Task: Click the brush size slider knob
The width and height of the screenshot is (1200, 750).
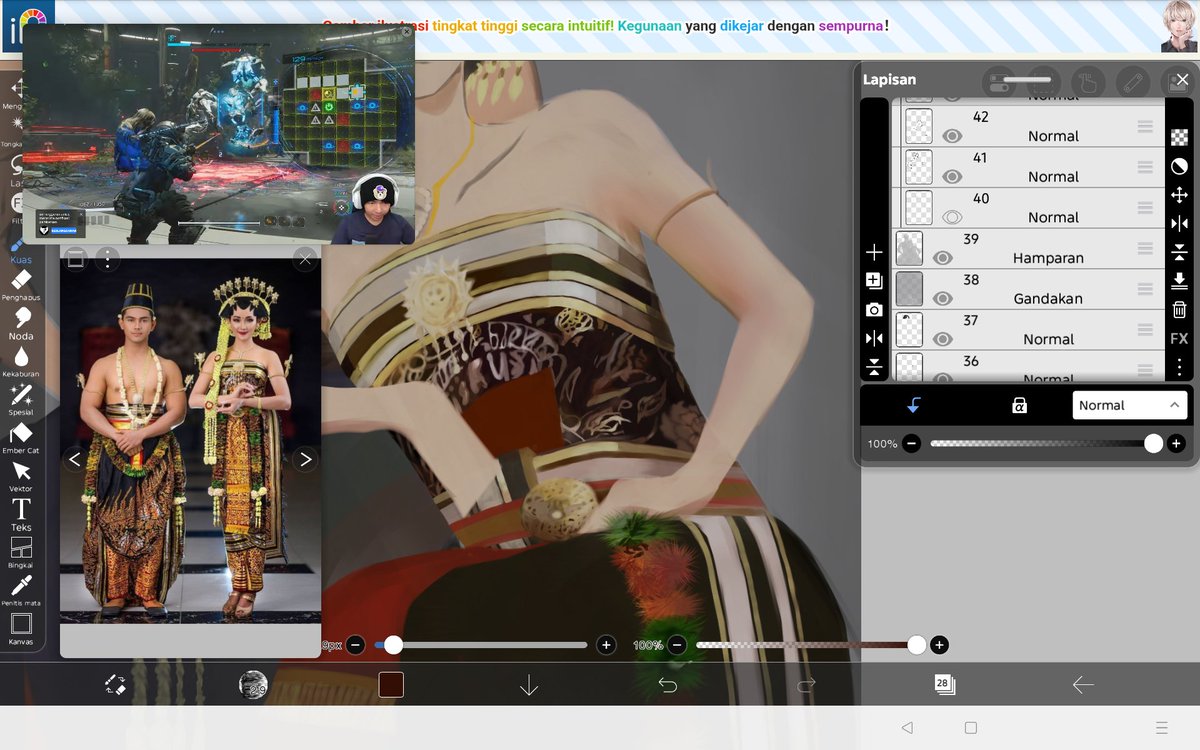Action: click(394, 645)
